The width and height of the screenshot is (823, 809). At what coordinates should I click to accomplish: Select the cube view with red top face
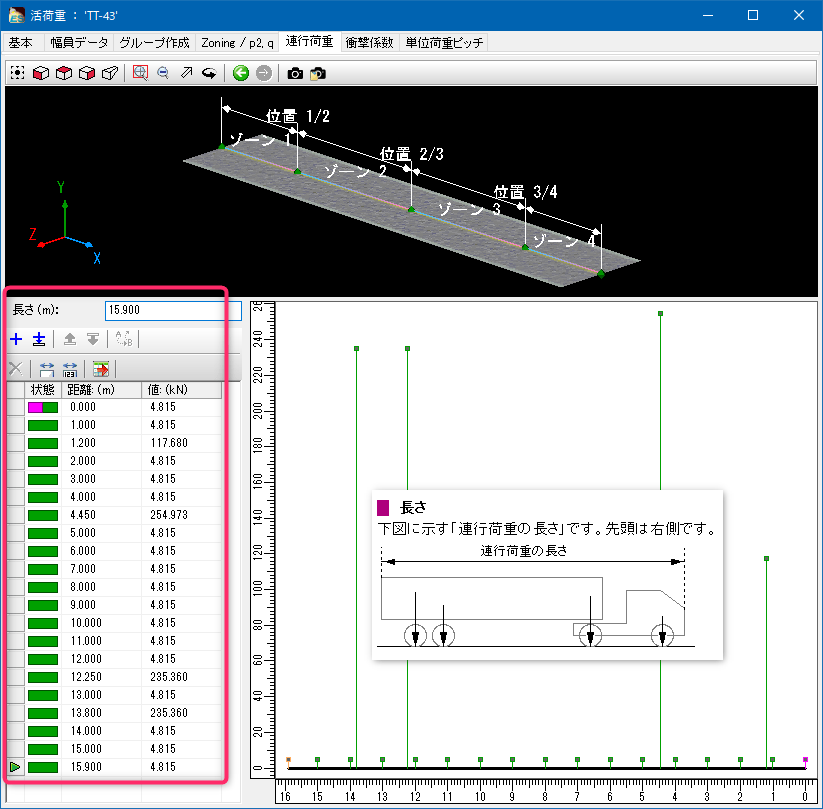tap(64, 73)
